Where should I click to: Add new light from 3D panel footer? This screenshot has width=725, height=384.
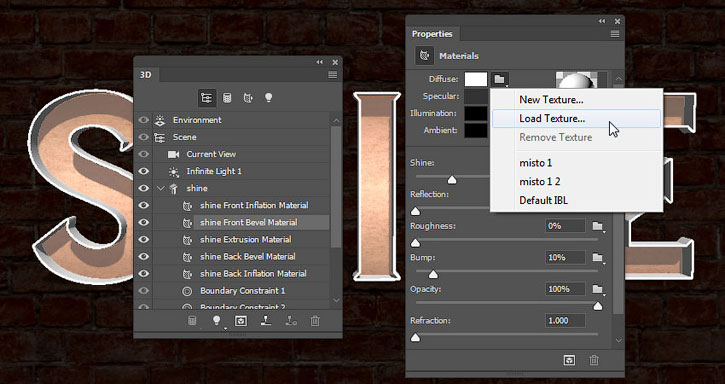(x=216, y=321)
